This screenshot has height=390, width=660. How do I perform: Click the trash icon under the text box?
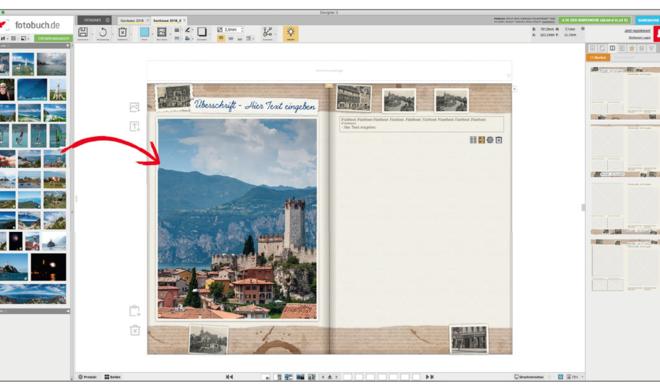(499, 140)
